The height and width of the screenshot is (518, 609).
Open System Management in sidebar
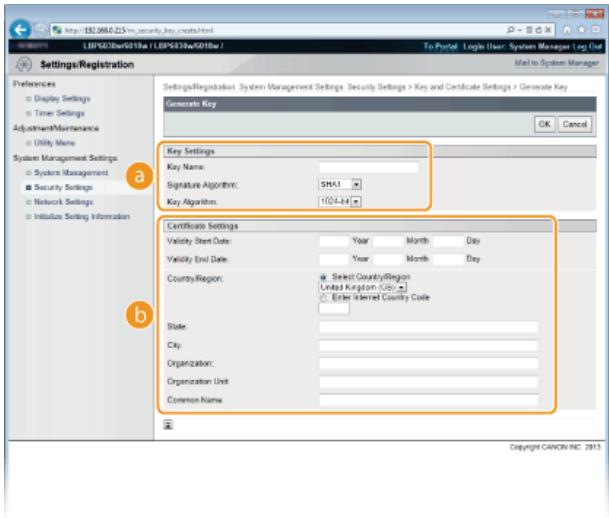(x=71, y=172)
